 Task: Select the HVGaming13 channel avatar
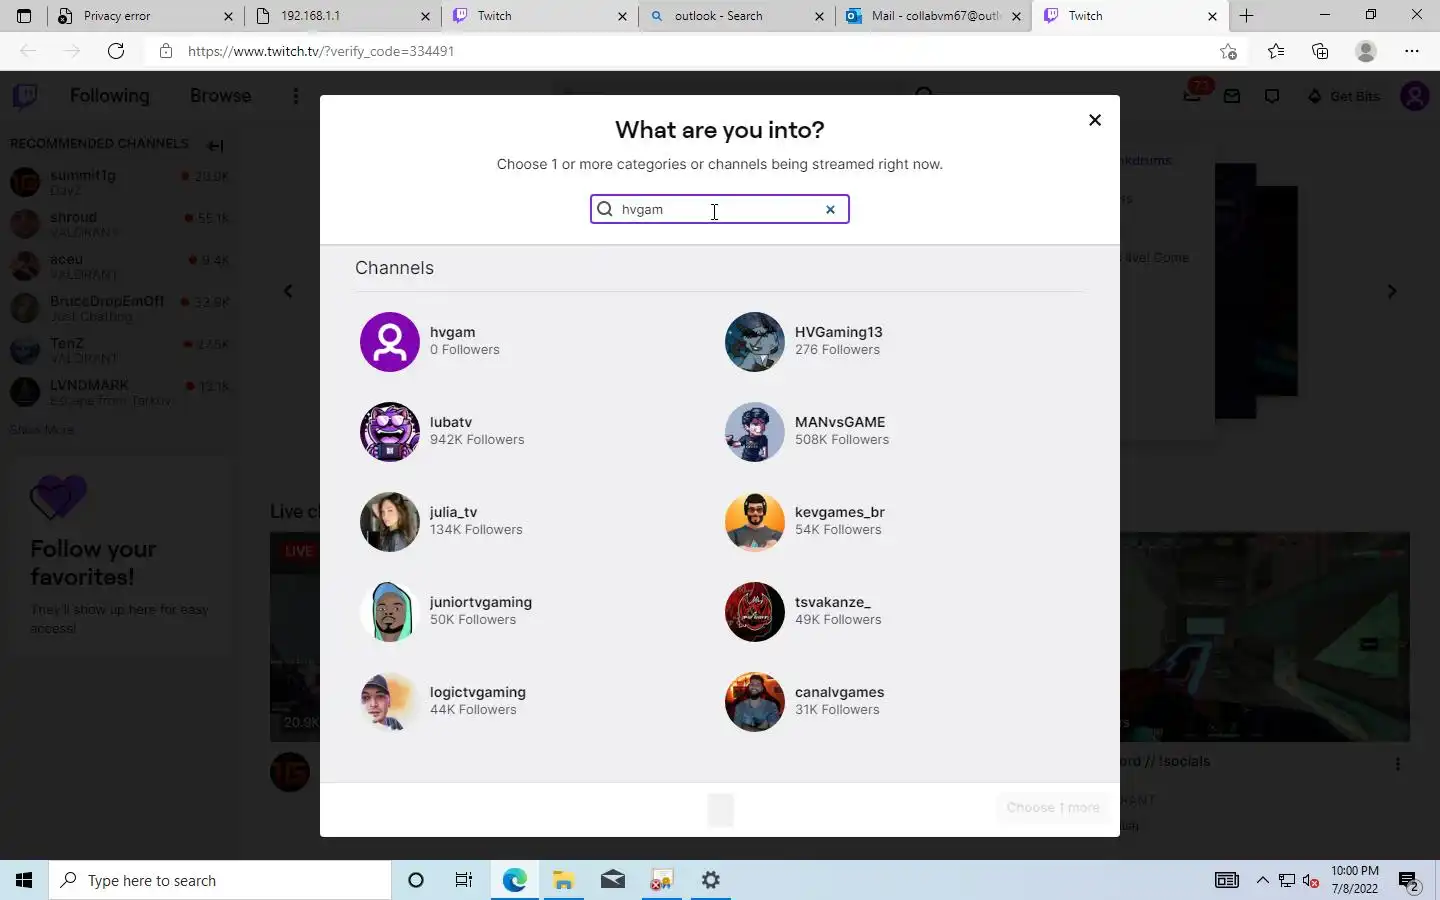[755, 342]
